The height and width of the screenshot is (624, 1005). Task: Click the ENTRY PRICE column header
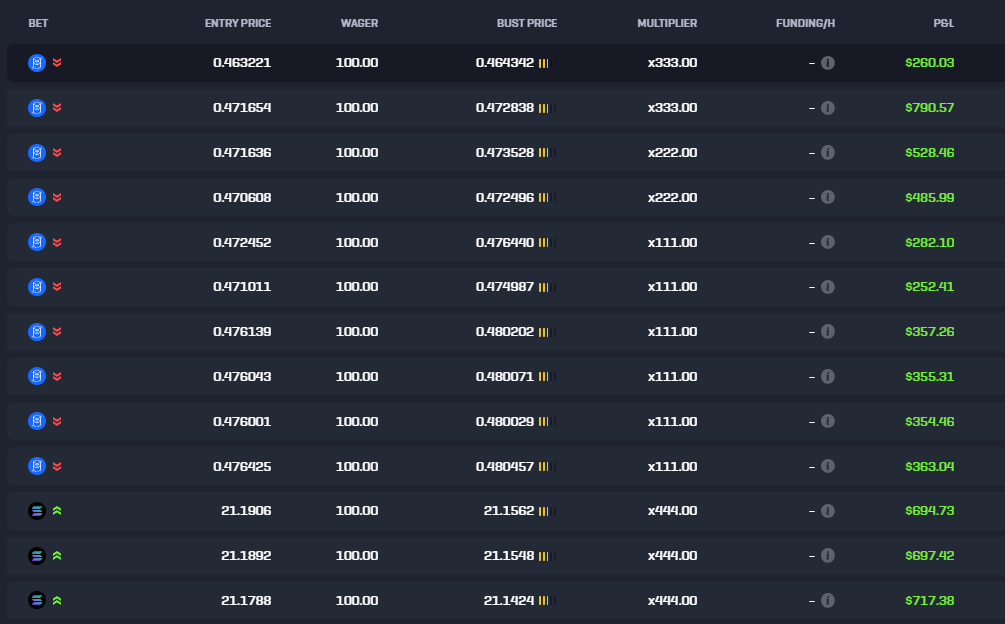pos(238,23)
